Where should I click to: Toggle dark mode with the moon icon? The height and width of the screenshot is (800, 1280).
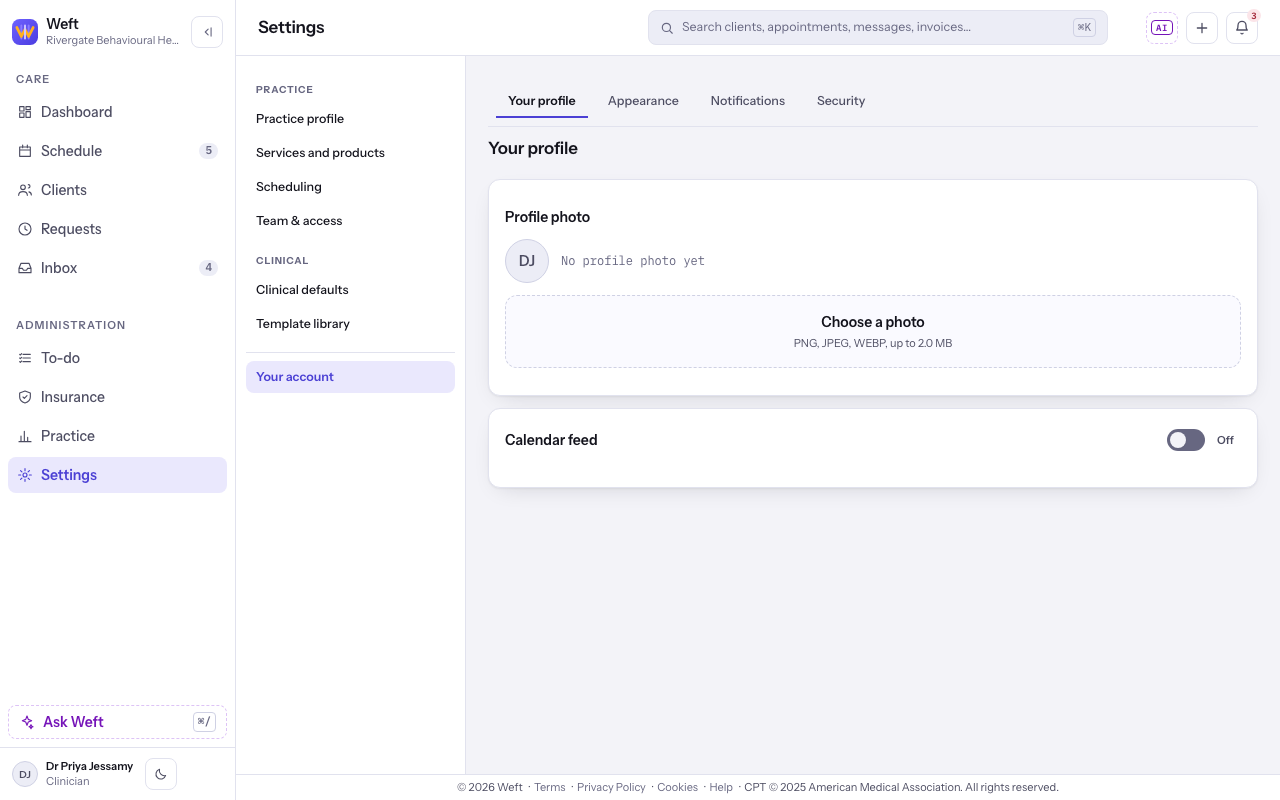[161, 774]
